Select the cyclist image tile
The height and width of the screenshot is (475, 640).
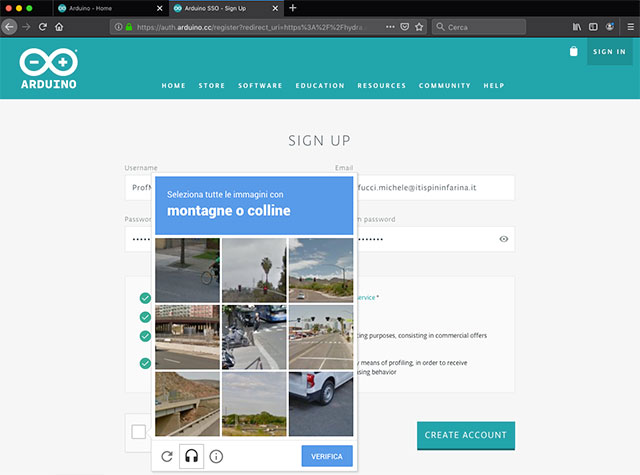187,270
